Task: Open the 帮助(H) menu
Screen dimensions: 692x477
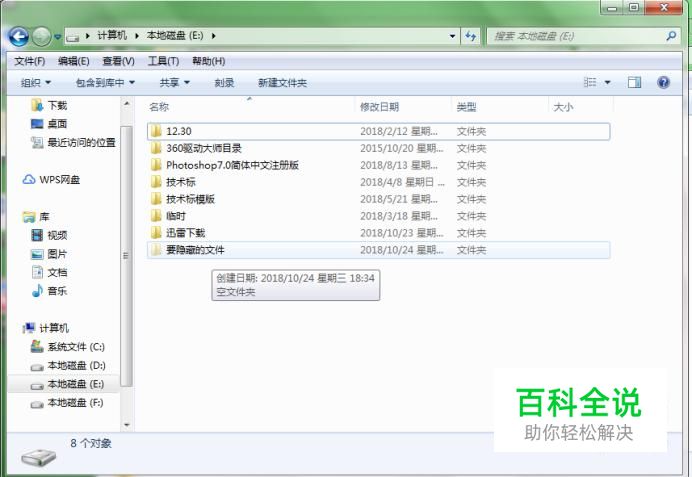Action: (x=208, y=61)
